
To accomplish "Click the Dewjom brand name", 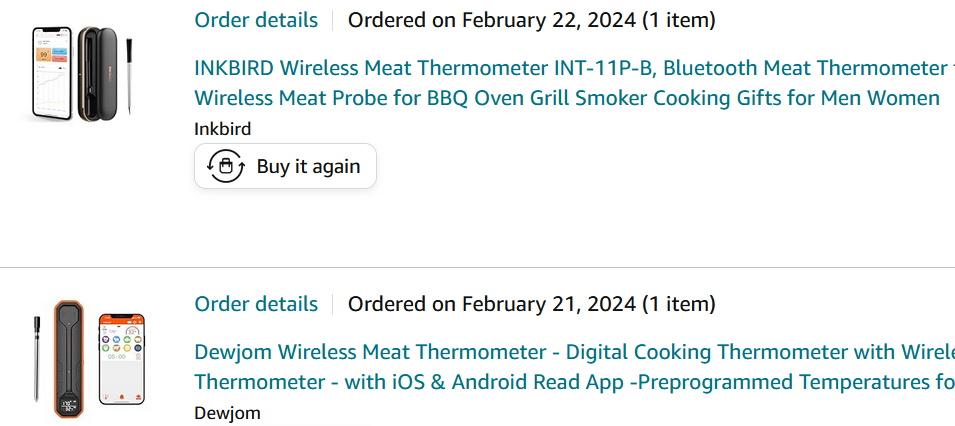I will [x=227, y=413].
